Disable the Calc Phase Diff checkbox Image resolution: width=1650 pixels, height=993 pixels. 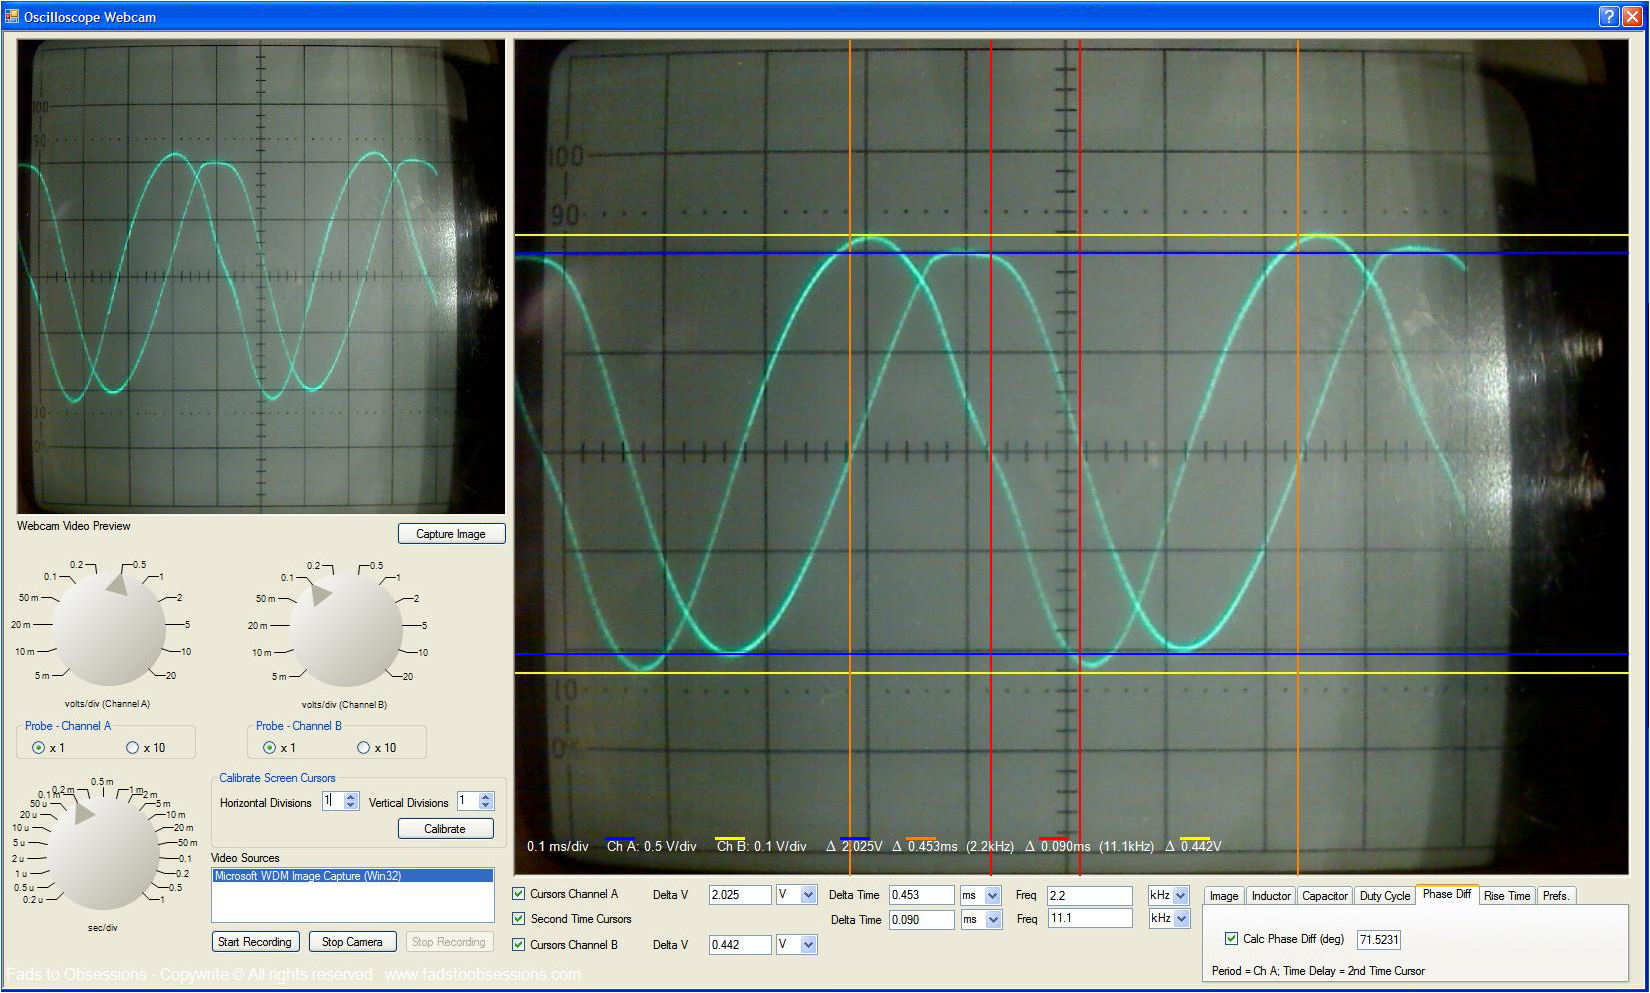click(1231, 938)
